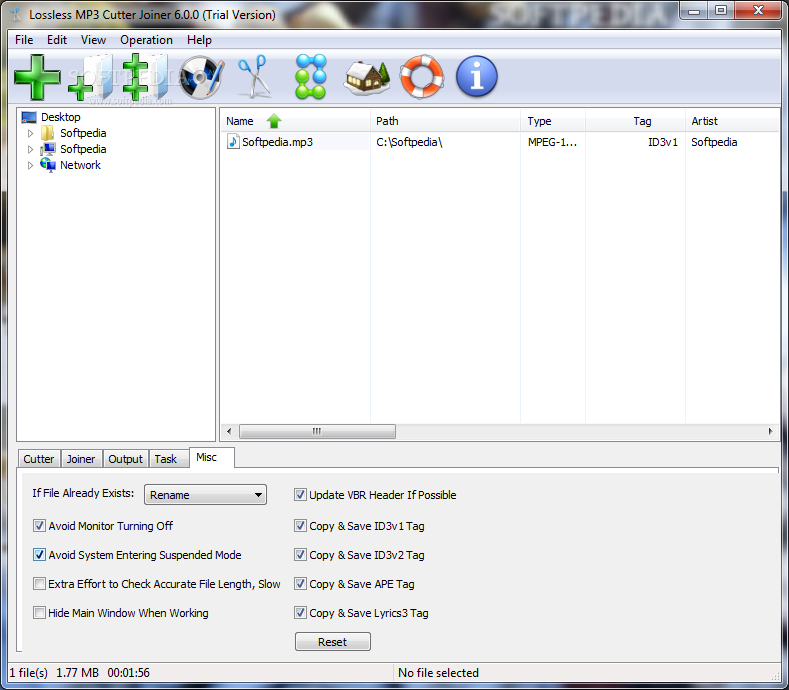Screen dimensions: 789x690
Task: Click 'No file selected' in status bar
Action: tap(438, 673)
